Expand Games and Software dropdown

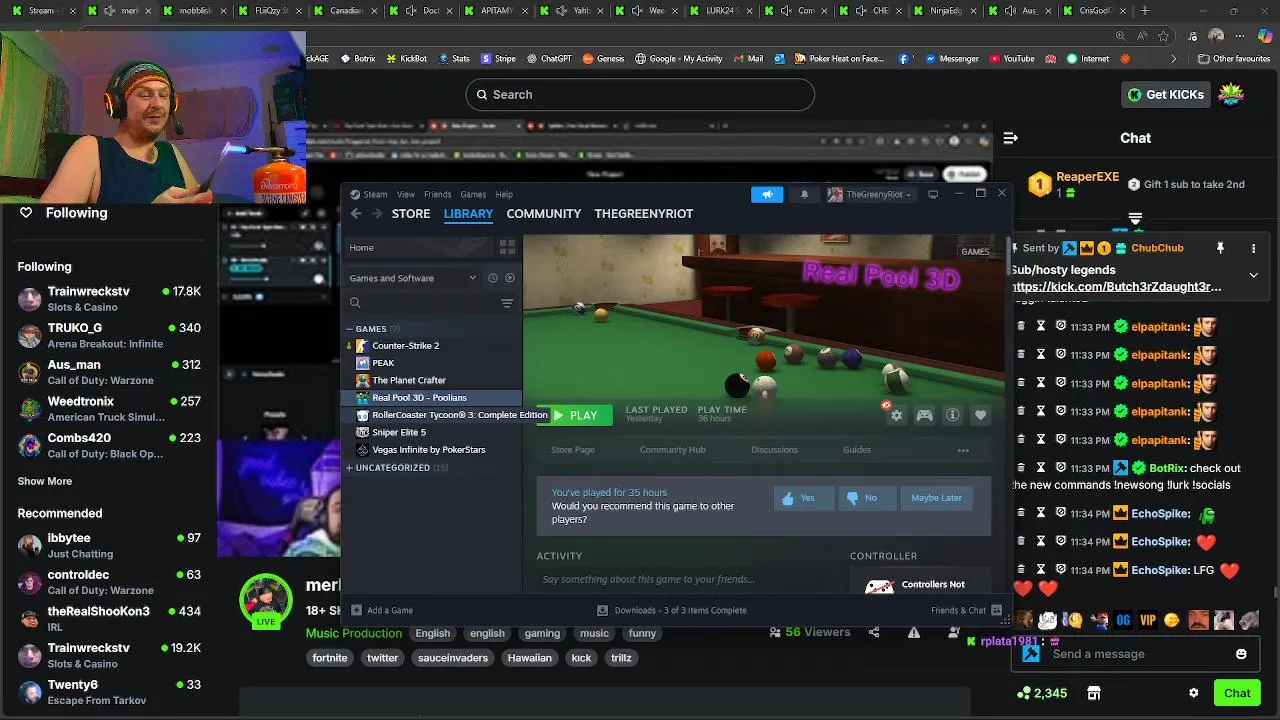pos(411,278)
